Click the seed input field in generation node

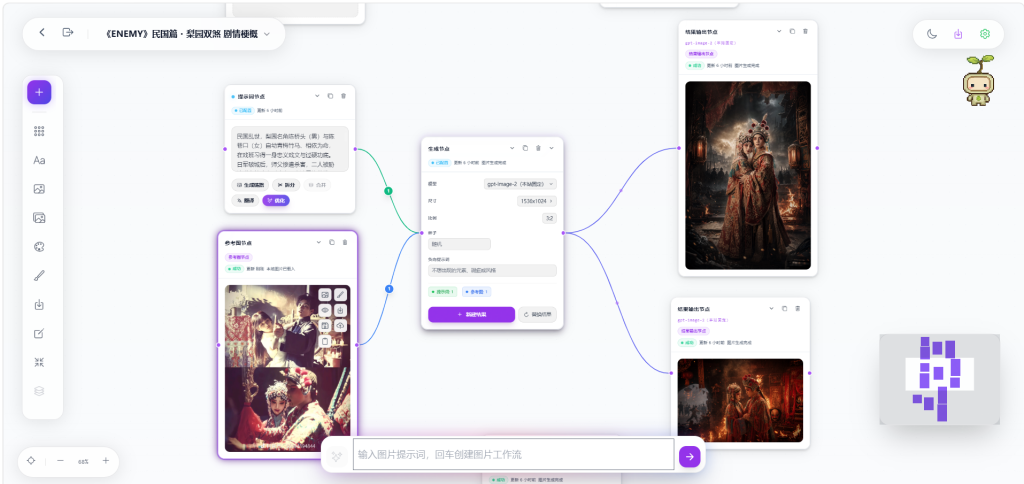[459, 244]
